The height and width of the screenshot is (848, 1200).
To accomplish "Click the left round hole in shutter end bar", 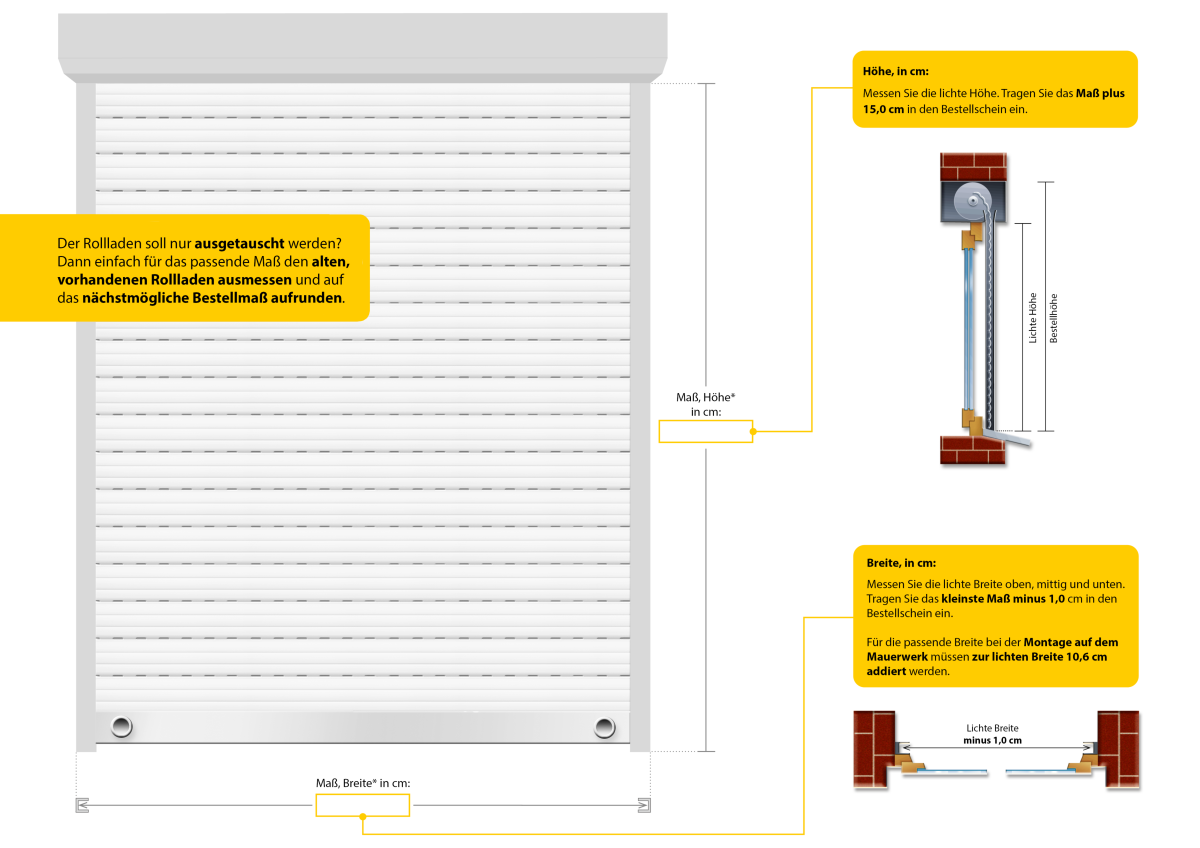I will tap(122, 726).
